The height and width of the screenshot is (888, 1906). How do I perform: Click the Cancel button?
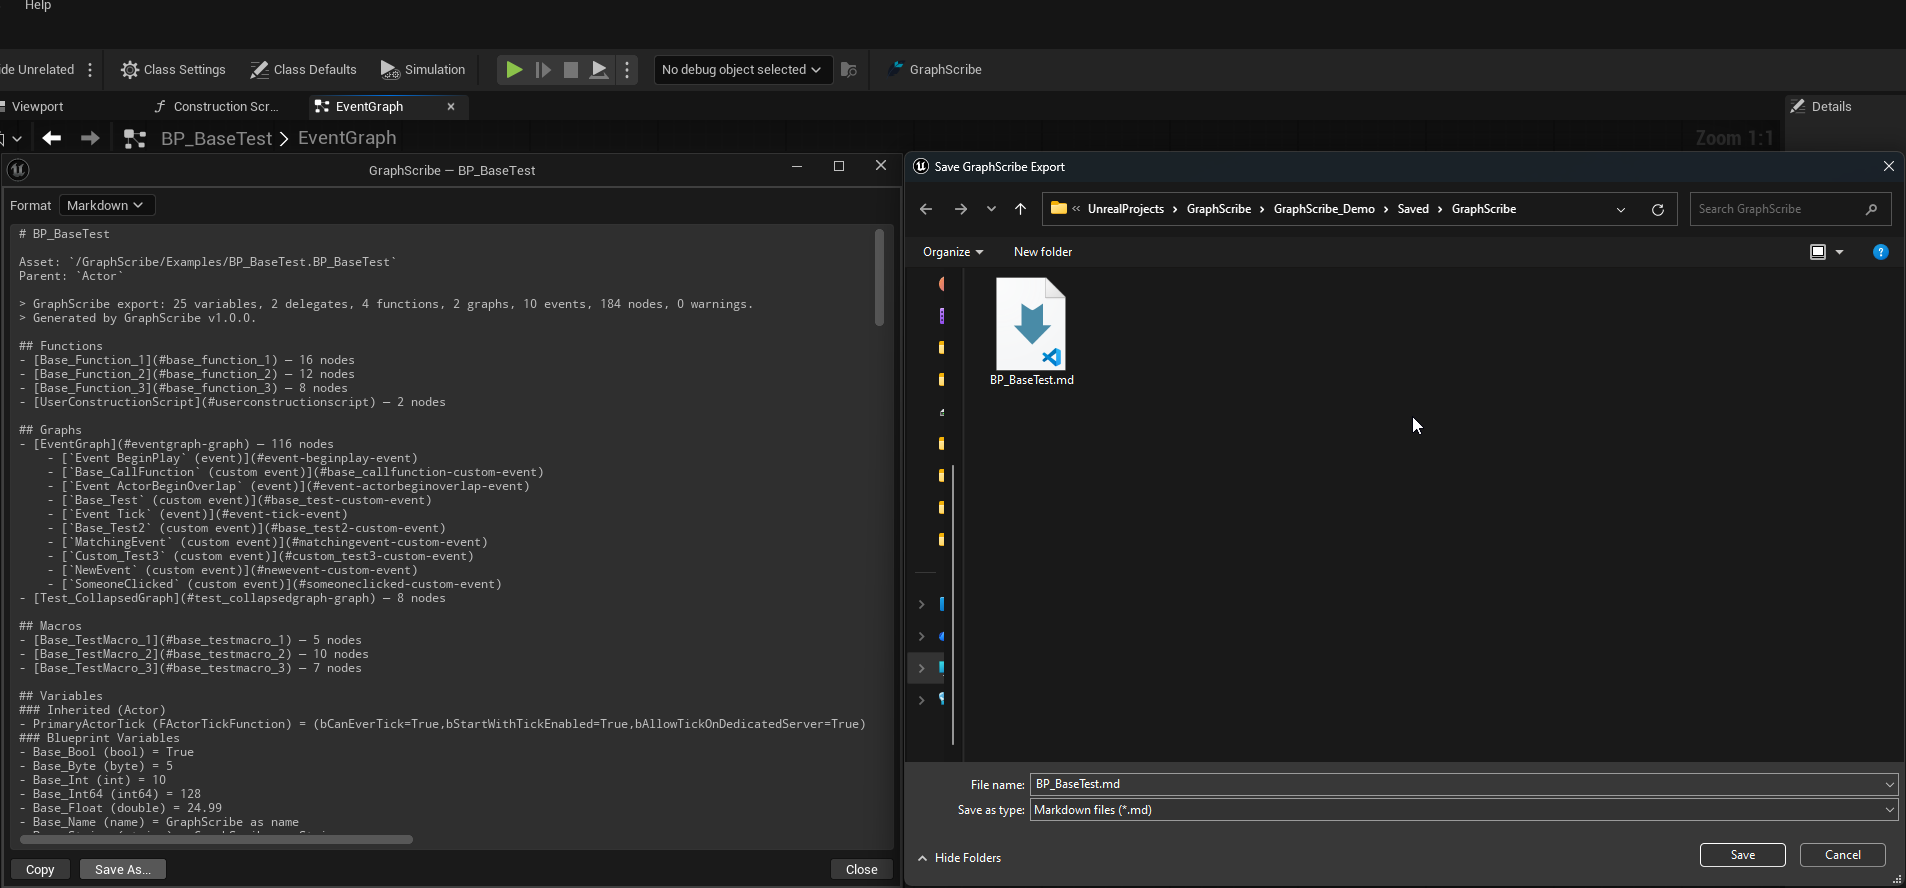(x=1842, y=855)
